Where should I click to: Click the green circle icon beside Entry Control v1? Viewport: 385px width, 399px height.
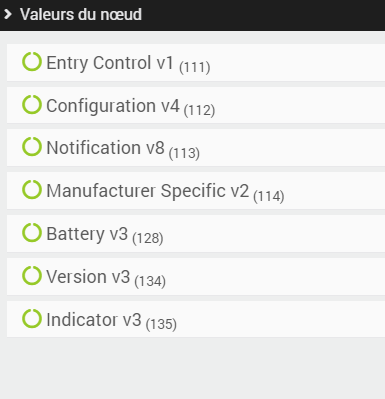click(32, 62)
